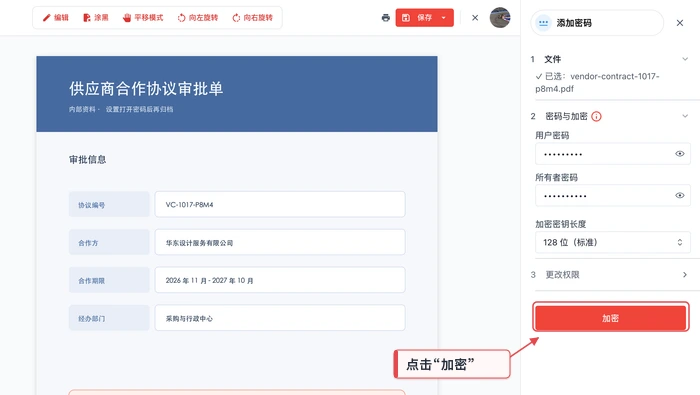Open the 加密密钥长度 dropdown
The image size is (700, 395).
click(612, 242)
